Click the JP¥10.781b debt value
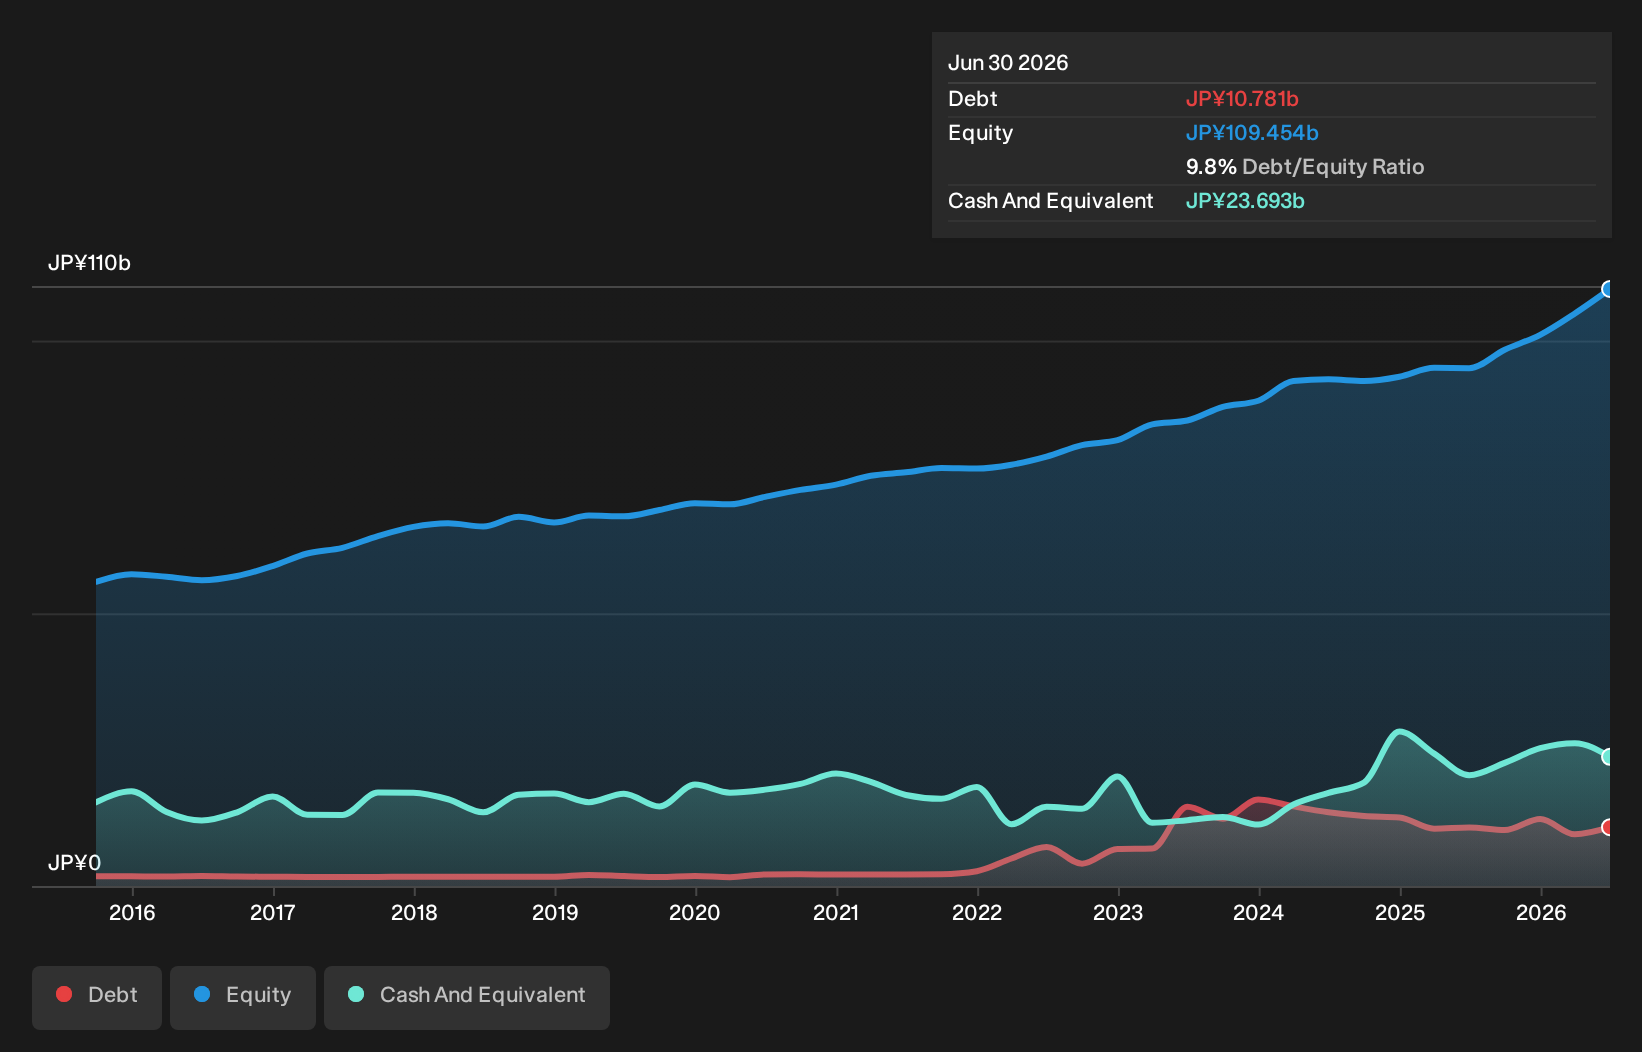The height and width of the screenshot is (1052, 1642). tap(1242, 99)
